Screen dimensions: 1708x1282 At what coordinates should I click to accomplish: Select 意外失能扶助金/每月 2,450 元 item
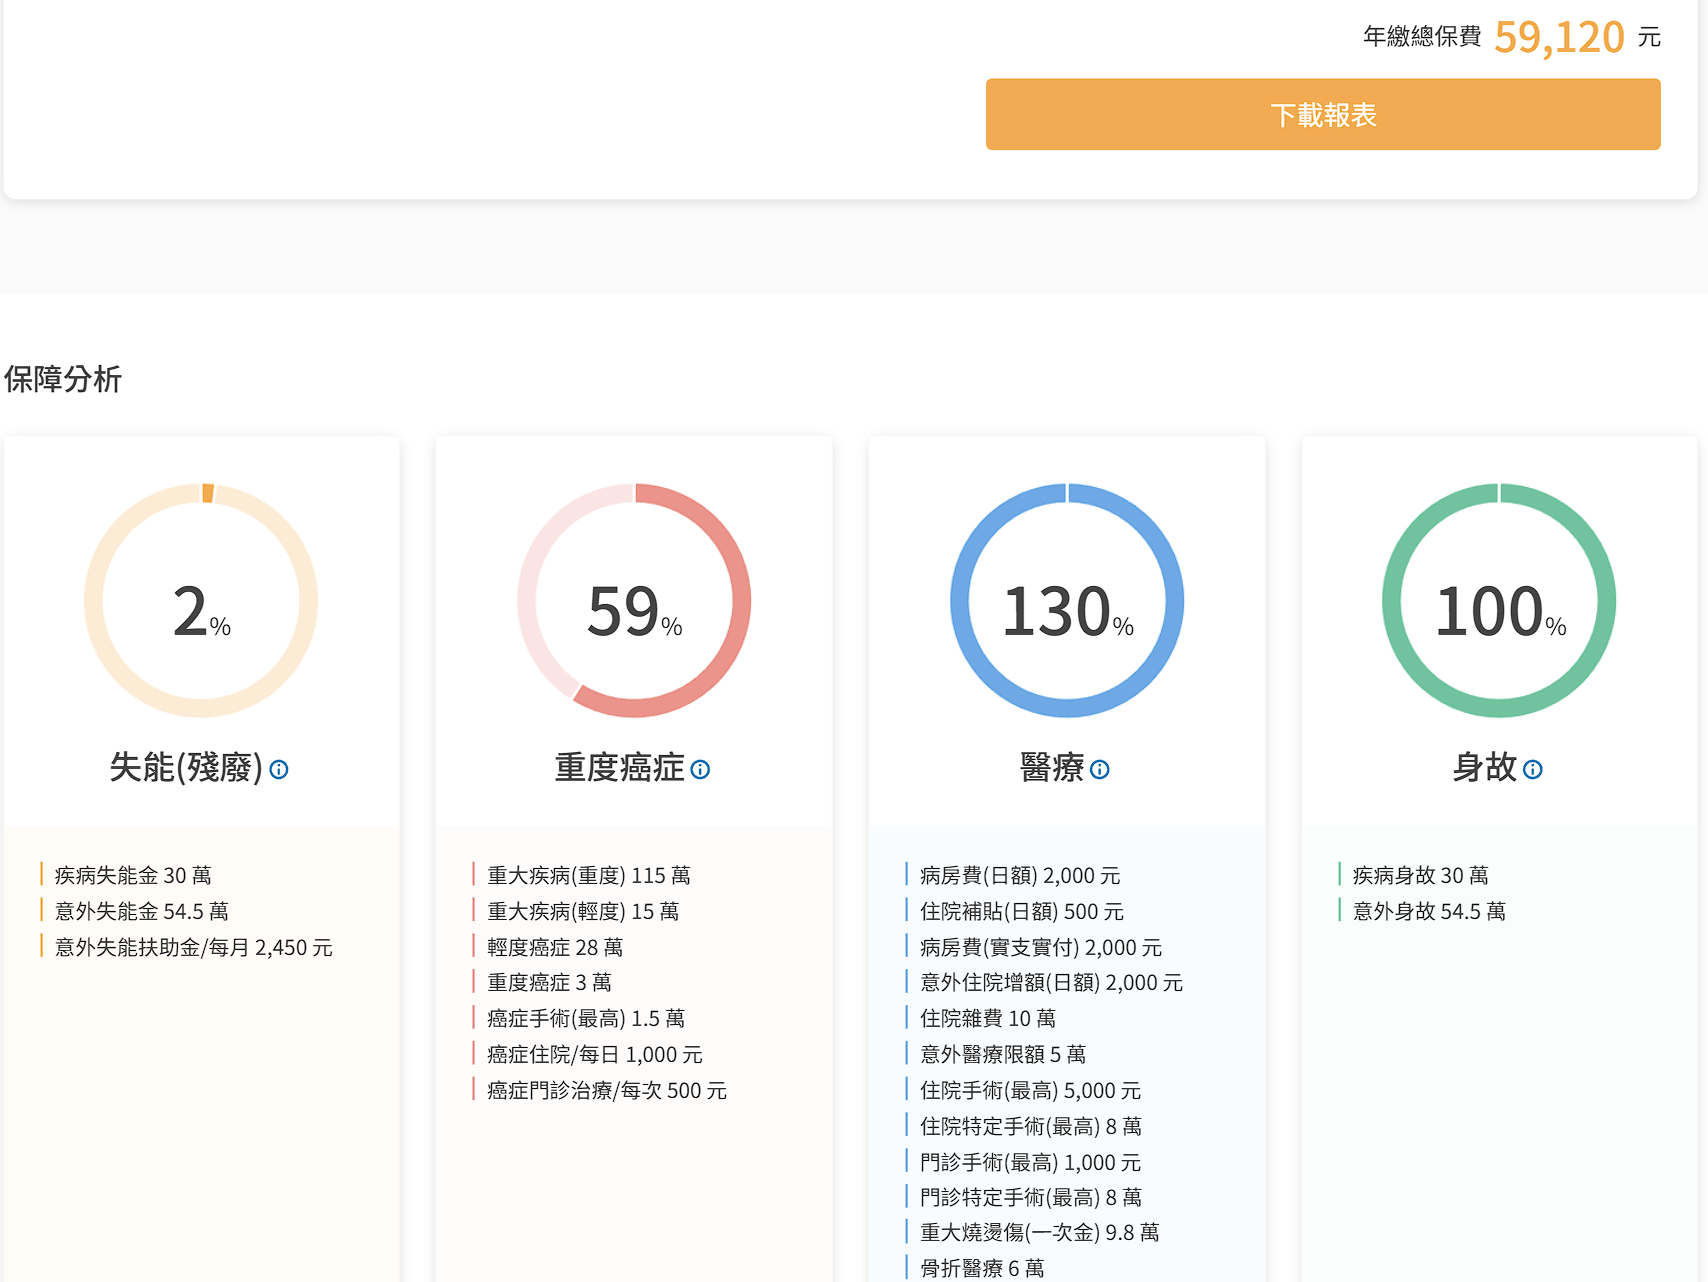pyautogui.click(x=193, y=947)
